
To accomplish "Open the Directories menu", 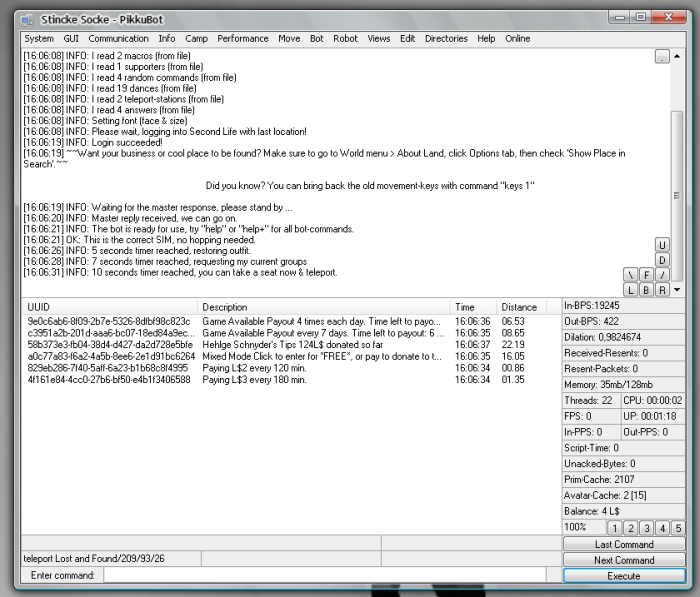I will pos(446,39).
